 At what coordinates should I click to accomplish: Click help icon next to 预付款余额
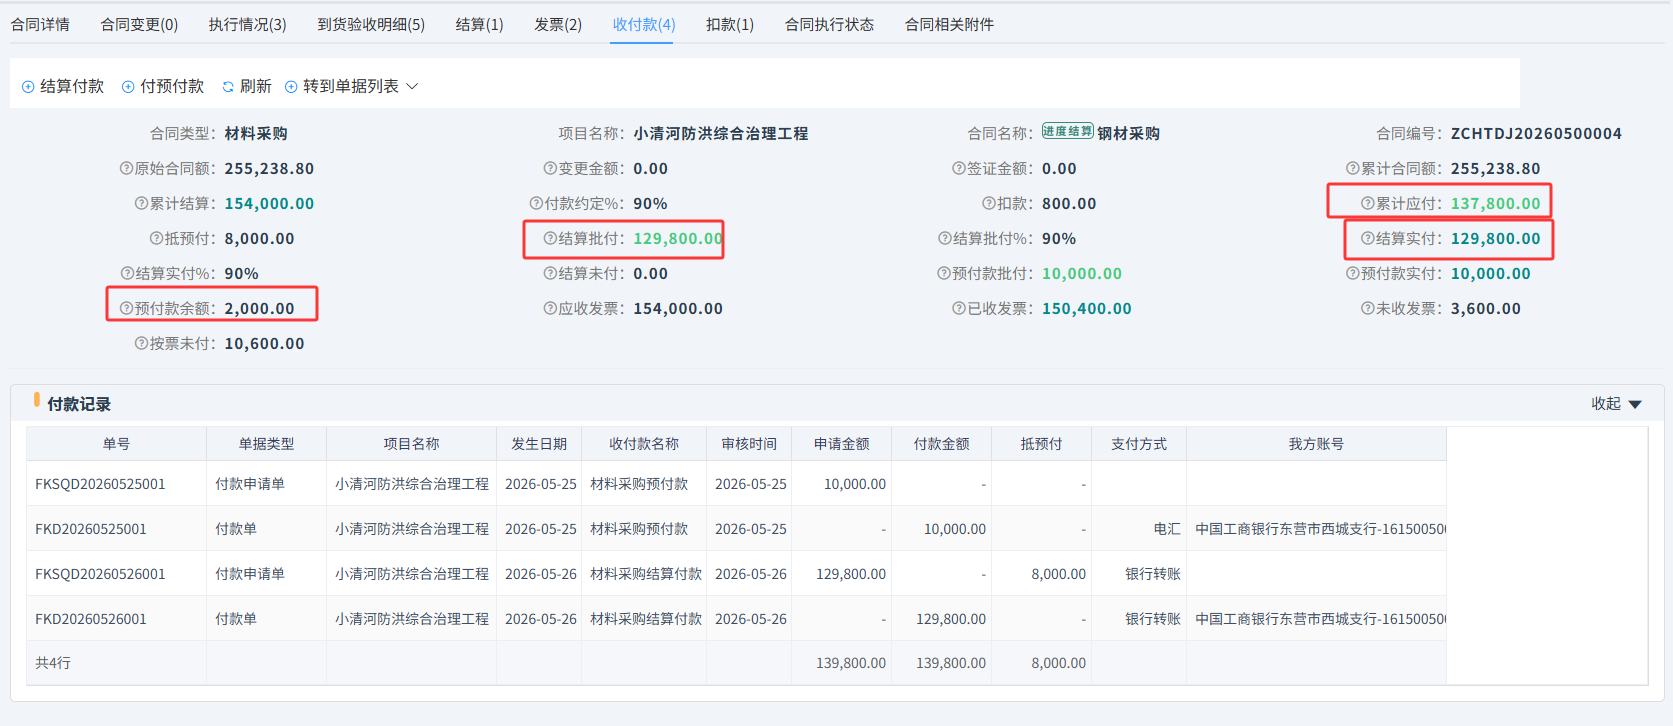point(127,308)
